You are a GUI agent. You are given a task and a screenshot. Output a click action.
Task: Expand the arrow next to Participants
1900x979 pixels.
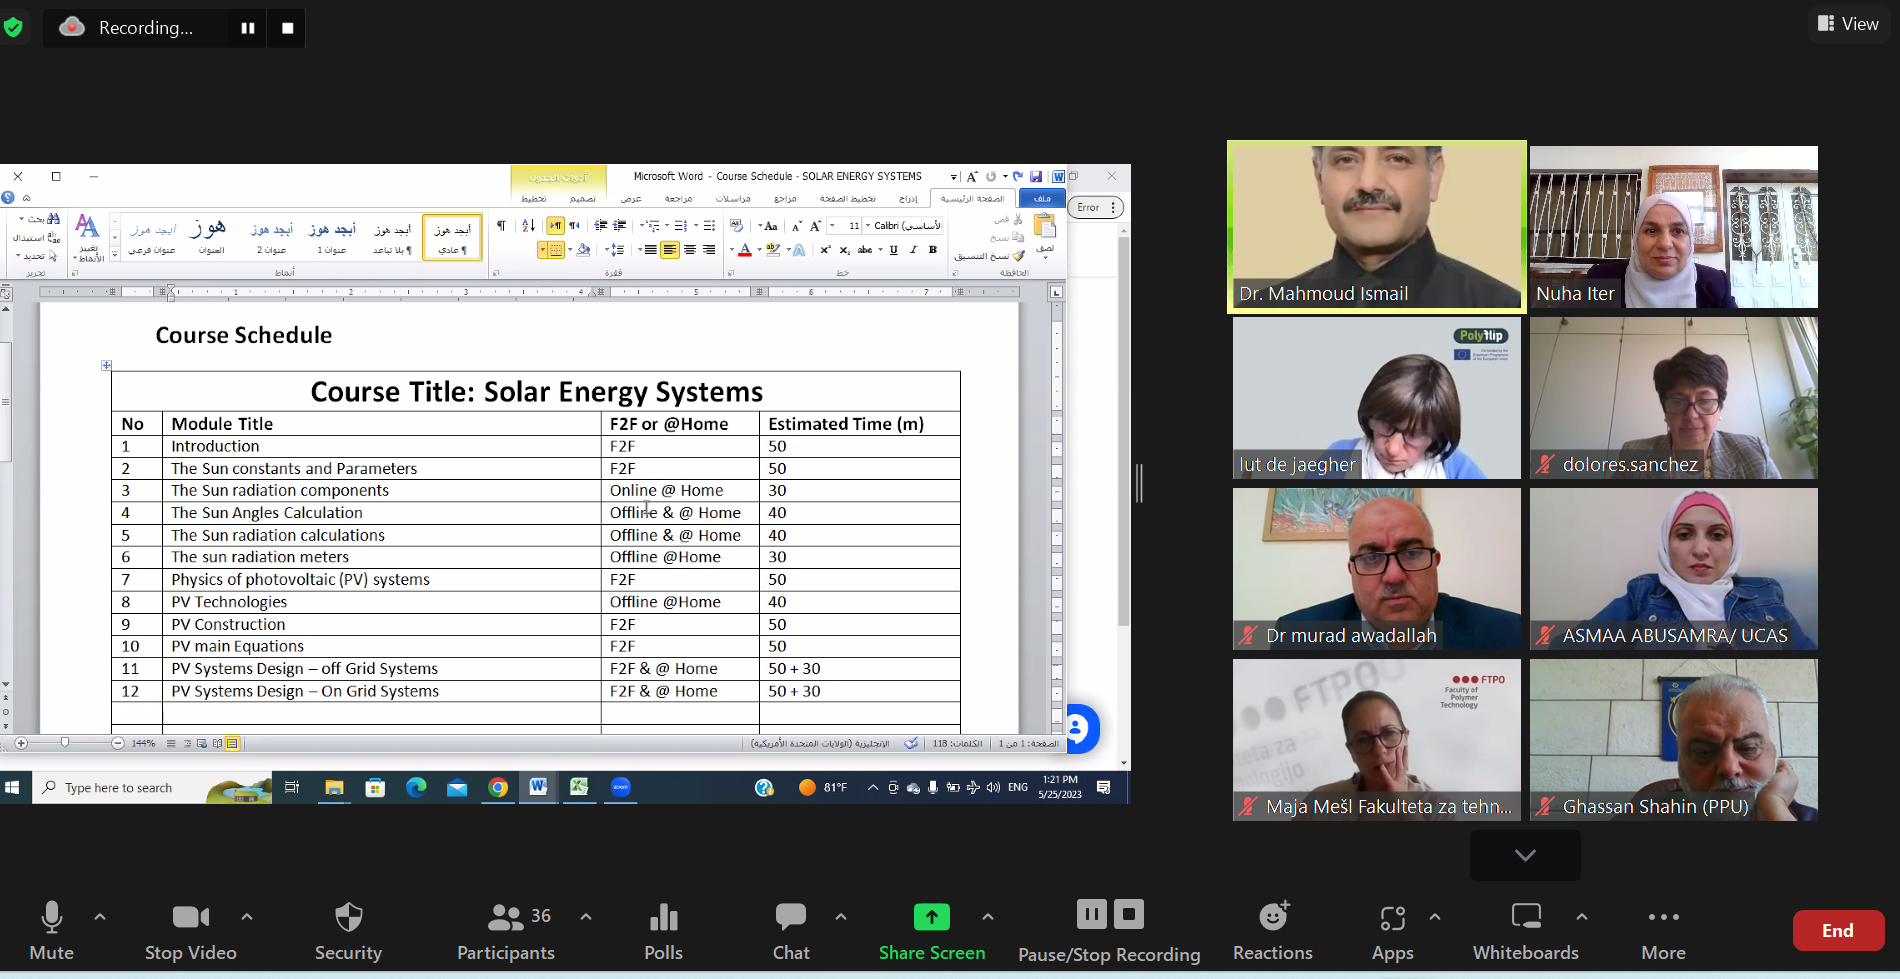(586, 916)
